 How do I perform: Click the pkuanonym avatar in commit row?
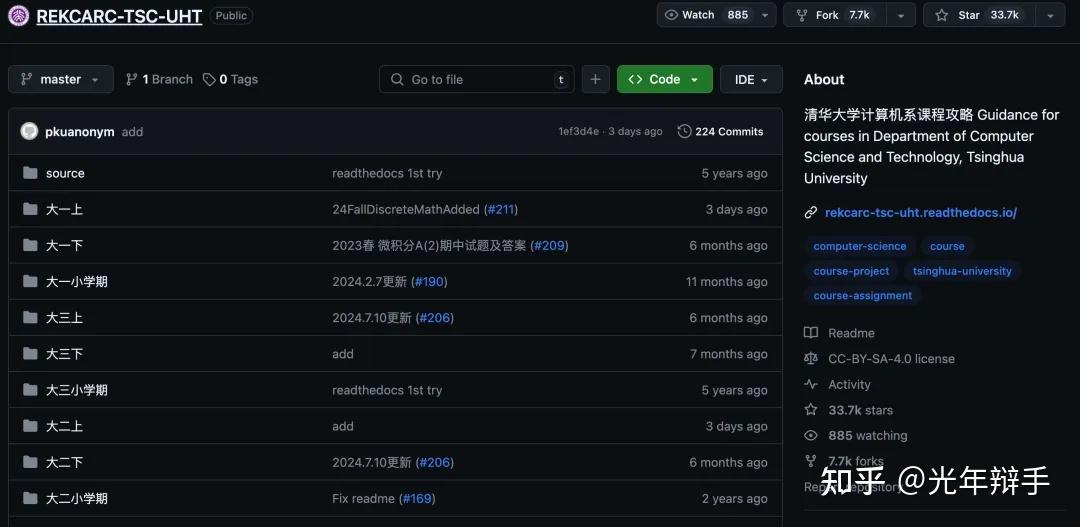click(29, 131)
